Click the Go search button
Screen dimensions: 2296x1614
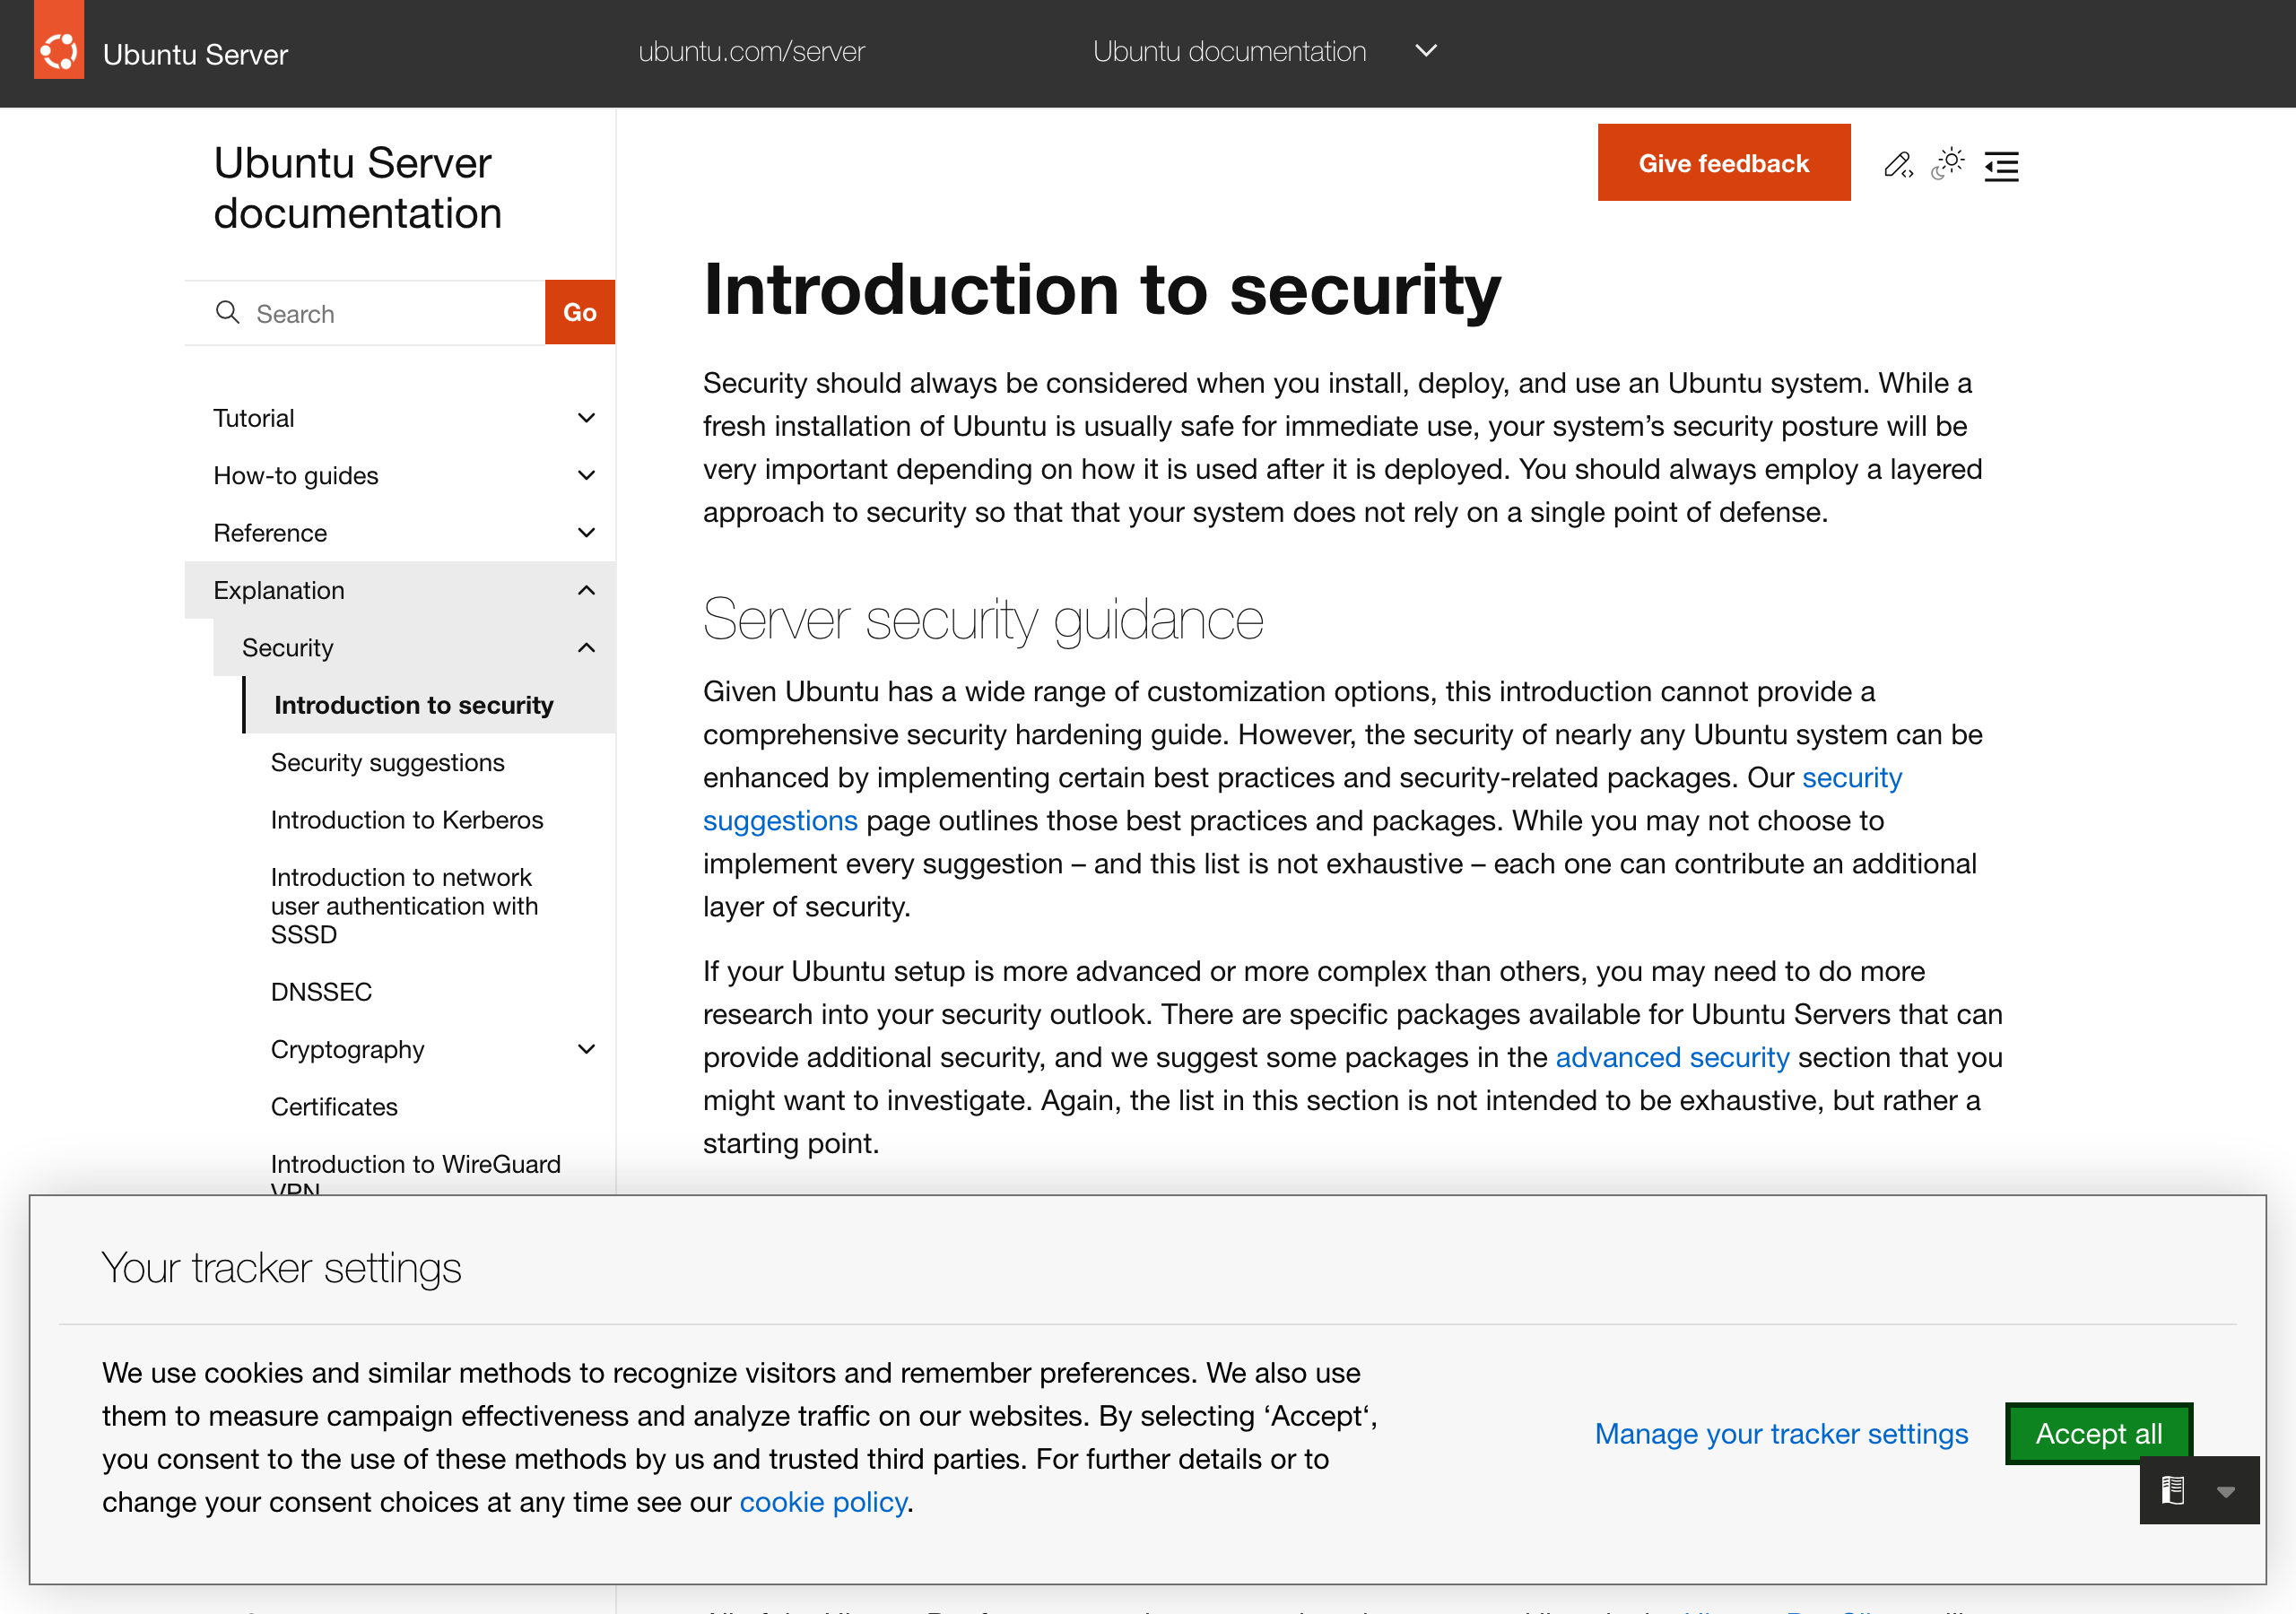(x=579, y=312)
